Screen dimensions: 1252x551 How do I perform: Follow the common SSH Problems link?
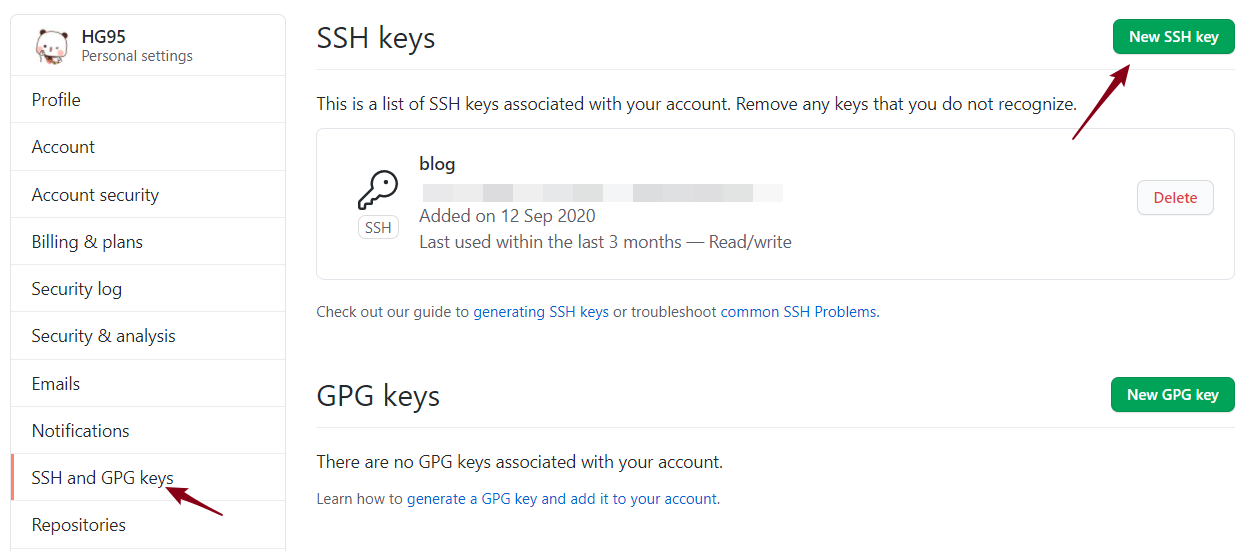tap(798, 312)
